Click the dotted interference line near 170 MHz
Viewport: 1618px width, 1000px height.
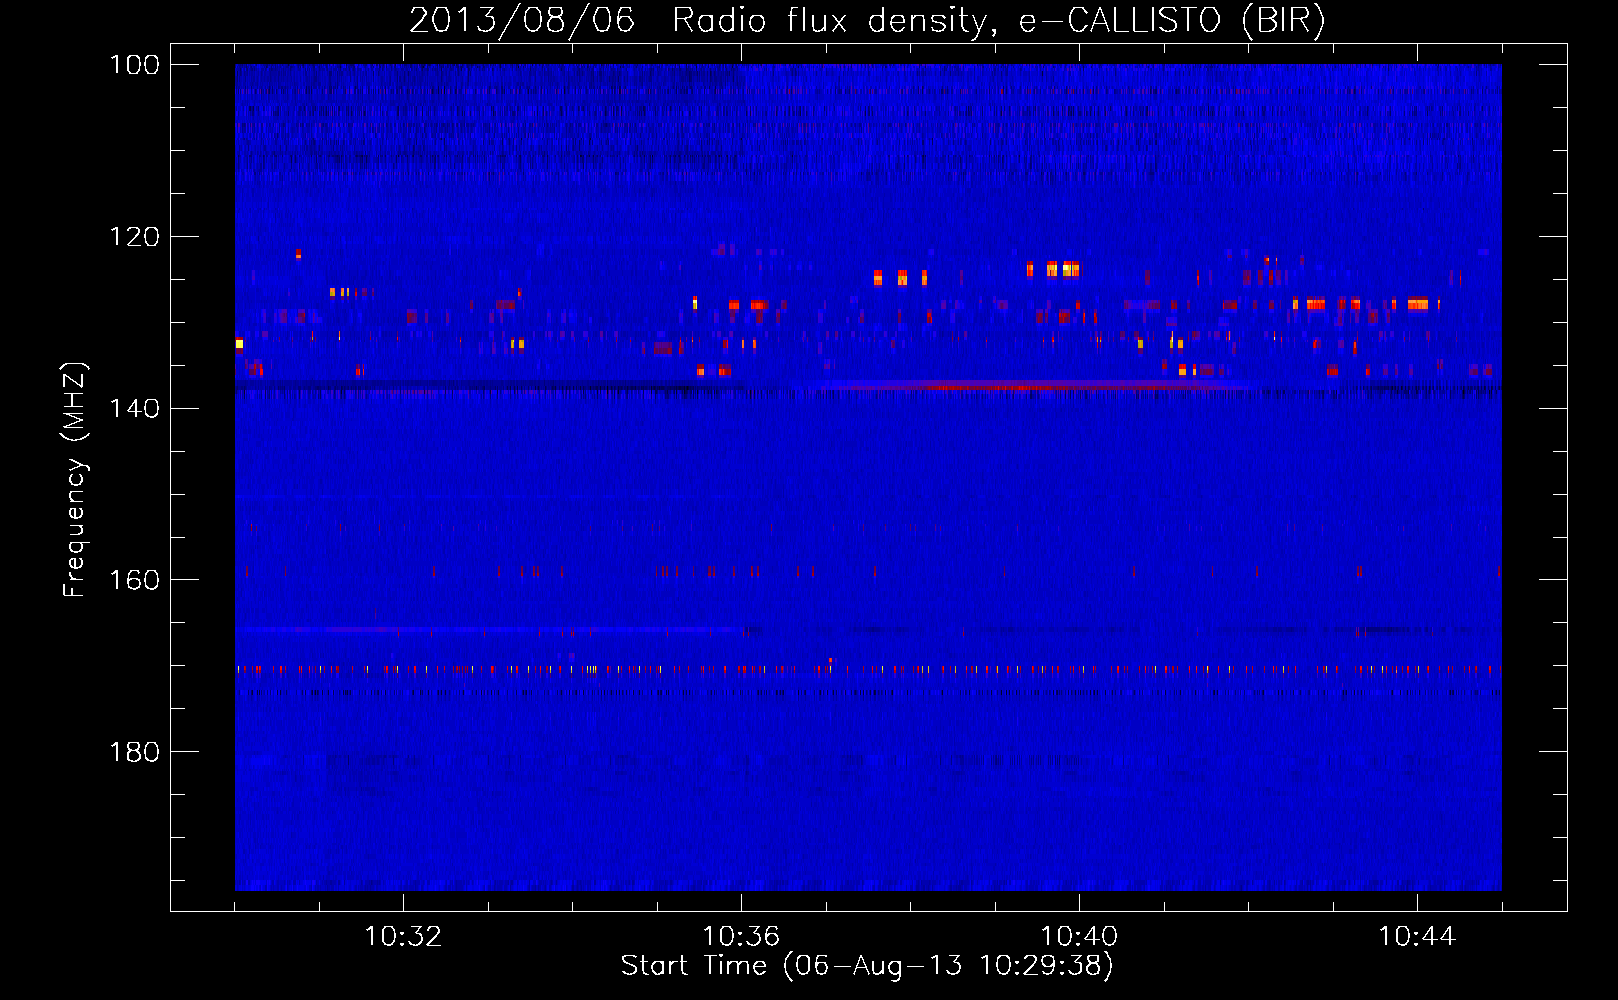(x=868, y=669)
